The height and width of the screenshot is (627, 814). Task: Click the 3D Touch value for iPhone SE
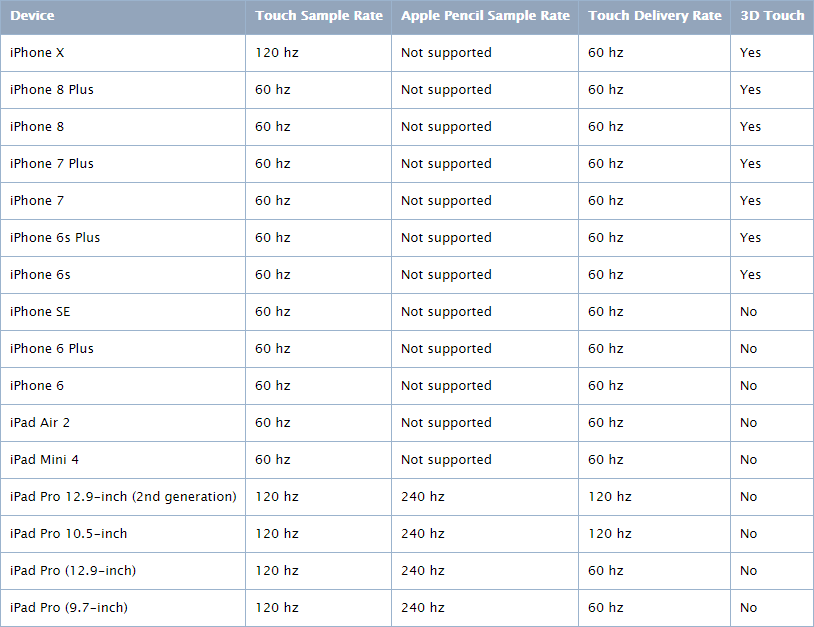749,312
